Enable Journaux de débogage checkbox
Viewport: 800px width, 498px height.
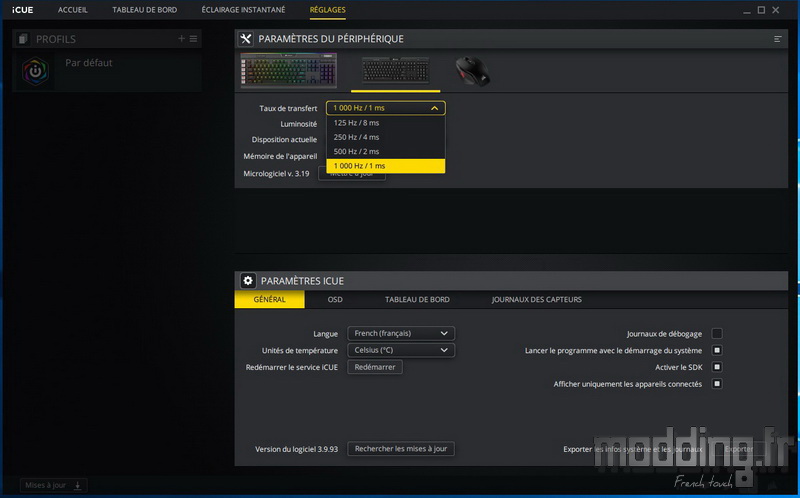(717, 334)
